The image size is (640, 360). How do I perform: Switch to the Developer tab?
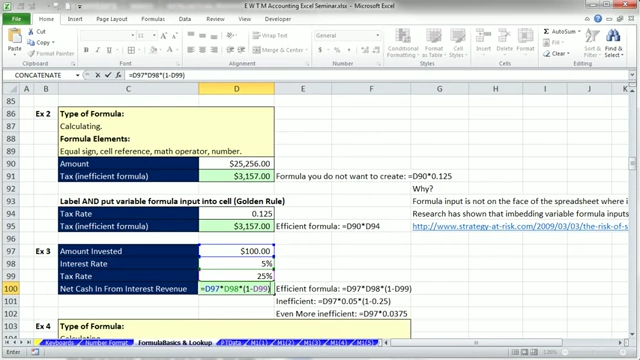pos(278,19)
